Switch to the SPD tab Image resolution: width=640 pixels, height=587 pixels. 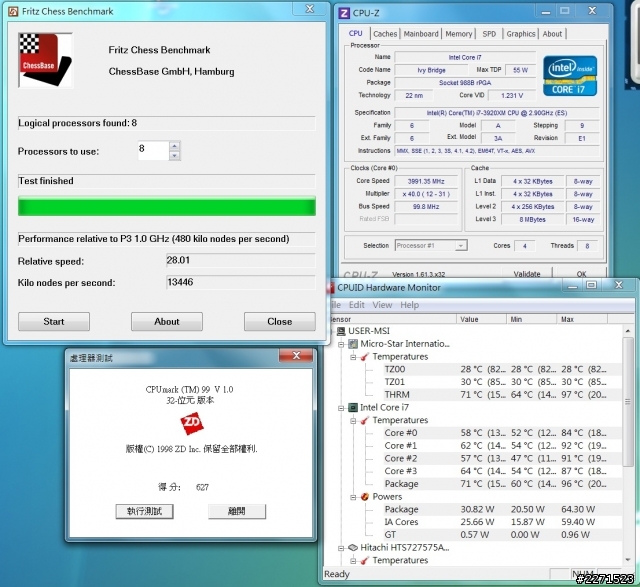tap(489, 34)
